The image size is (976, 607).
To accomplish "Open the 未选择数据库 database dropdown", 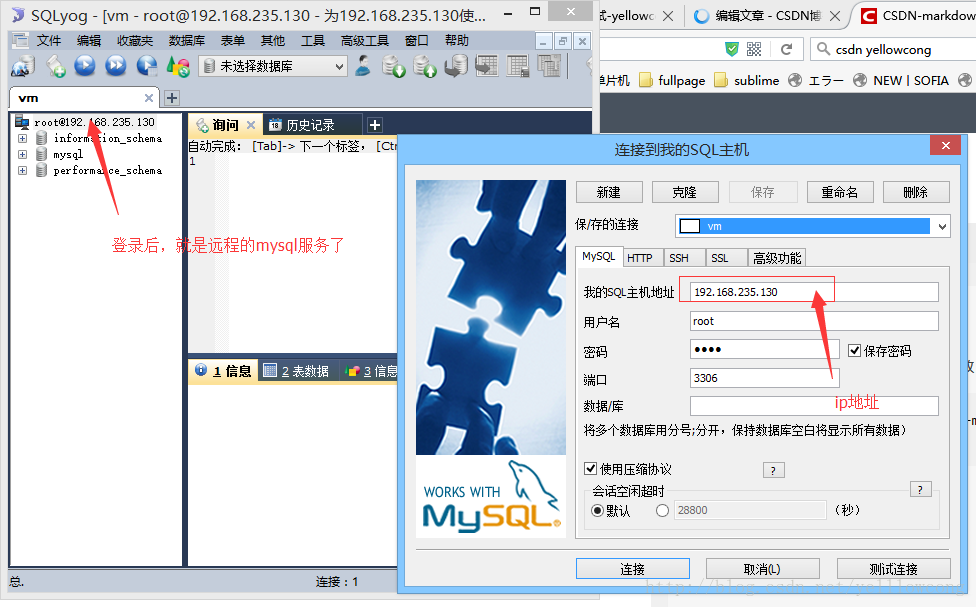I will point(339,66).
